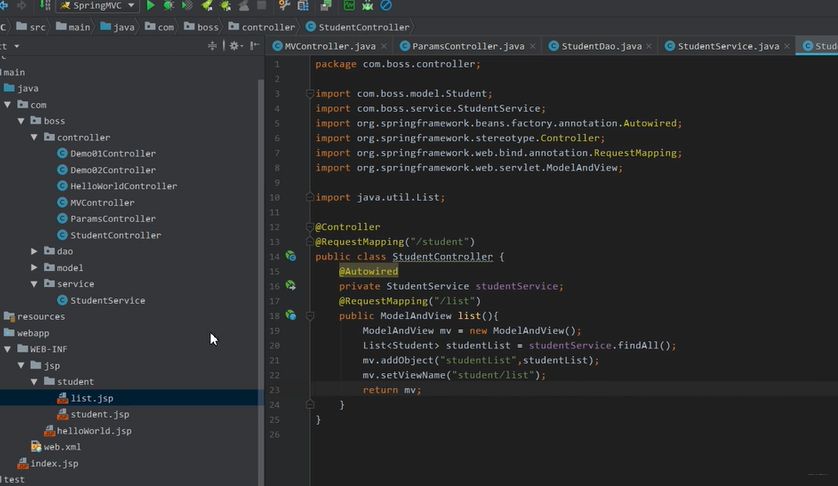Click the StudentController breadcrumb
The image size is (838, 486).
tap(358, 27)
